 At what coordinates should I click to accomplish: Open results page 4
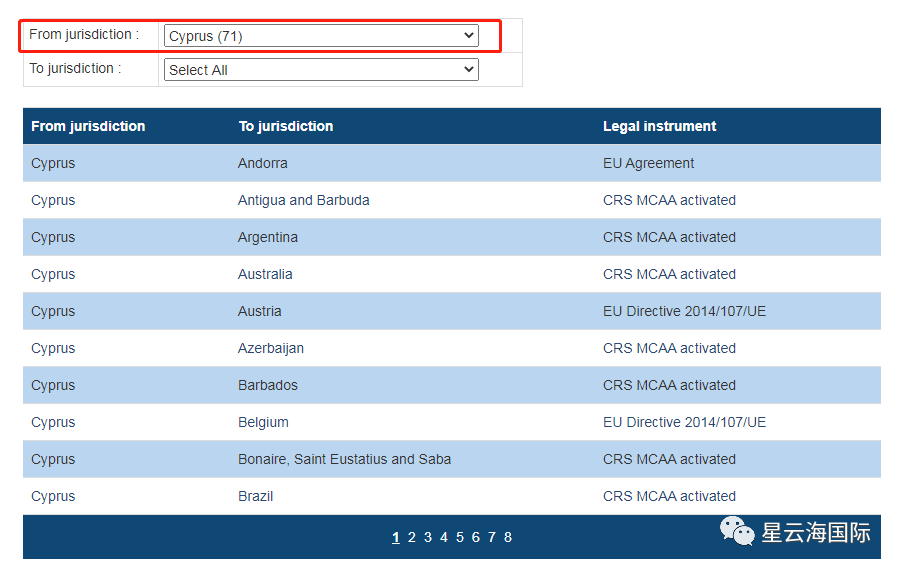point(443,537)
